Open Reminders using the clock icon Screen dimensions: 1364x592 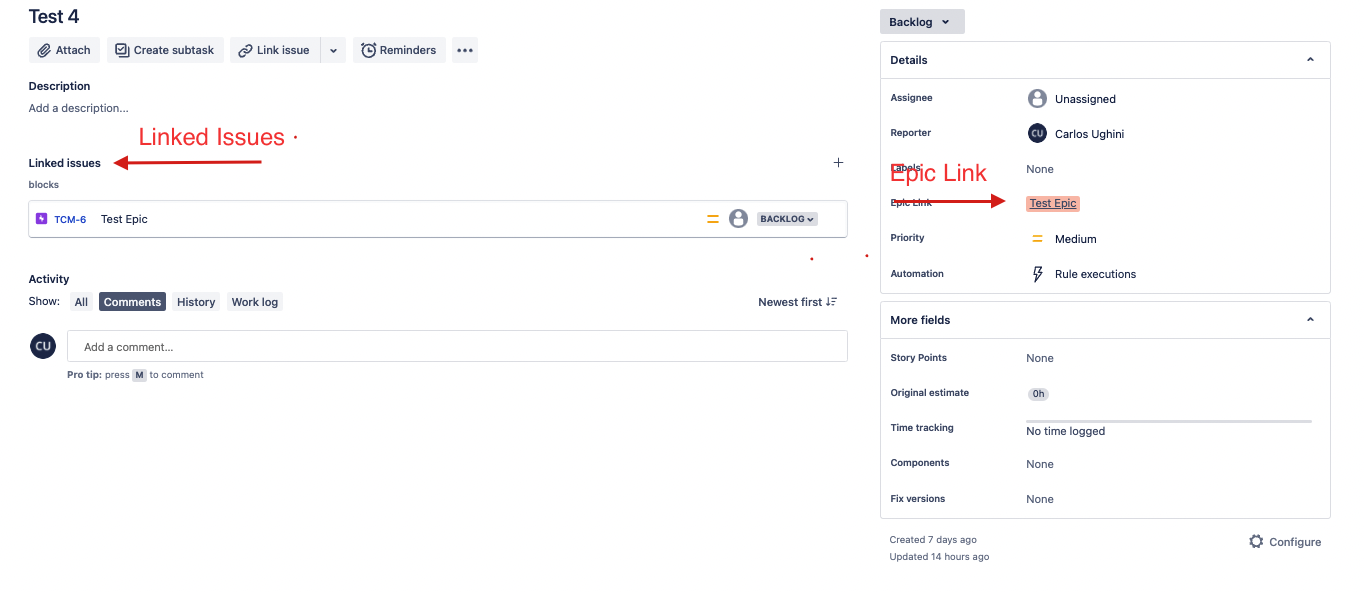point(369,49)
